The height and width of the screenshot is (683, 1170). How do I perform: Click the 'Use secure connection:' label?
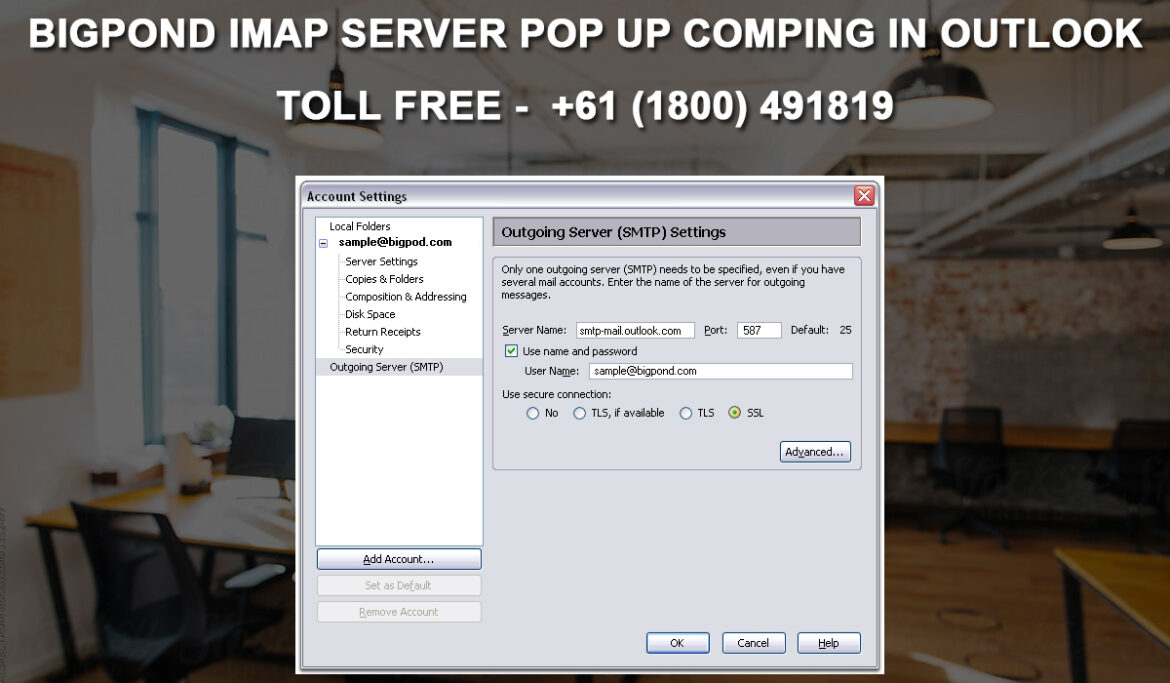[x=556, y=394]
